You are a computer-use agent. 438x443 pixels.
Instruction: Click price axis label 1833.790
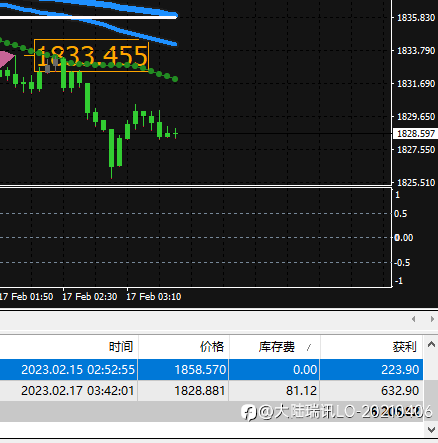pyautogui.click(x=416, y=51)
